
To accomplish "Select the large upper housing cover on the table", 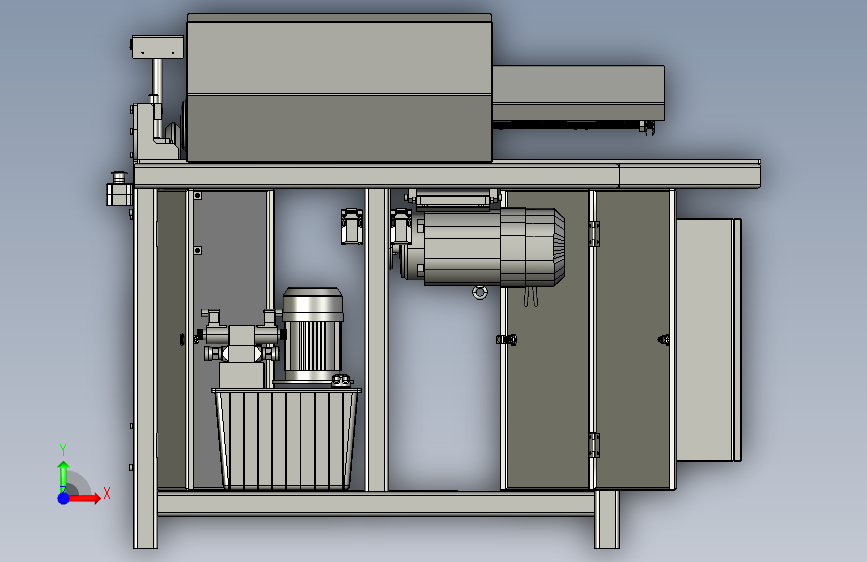I will (340, 89).
